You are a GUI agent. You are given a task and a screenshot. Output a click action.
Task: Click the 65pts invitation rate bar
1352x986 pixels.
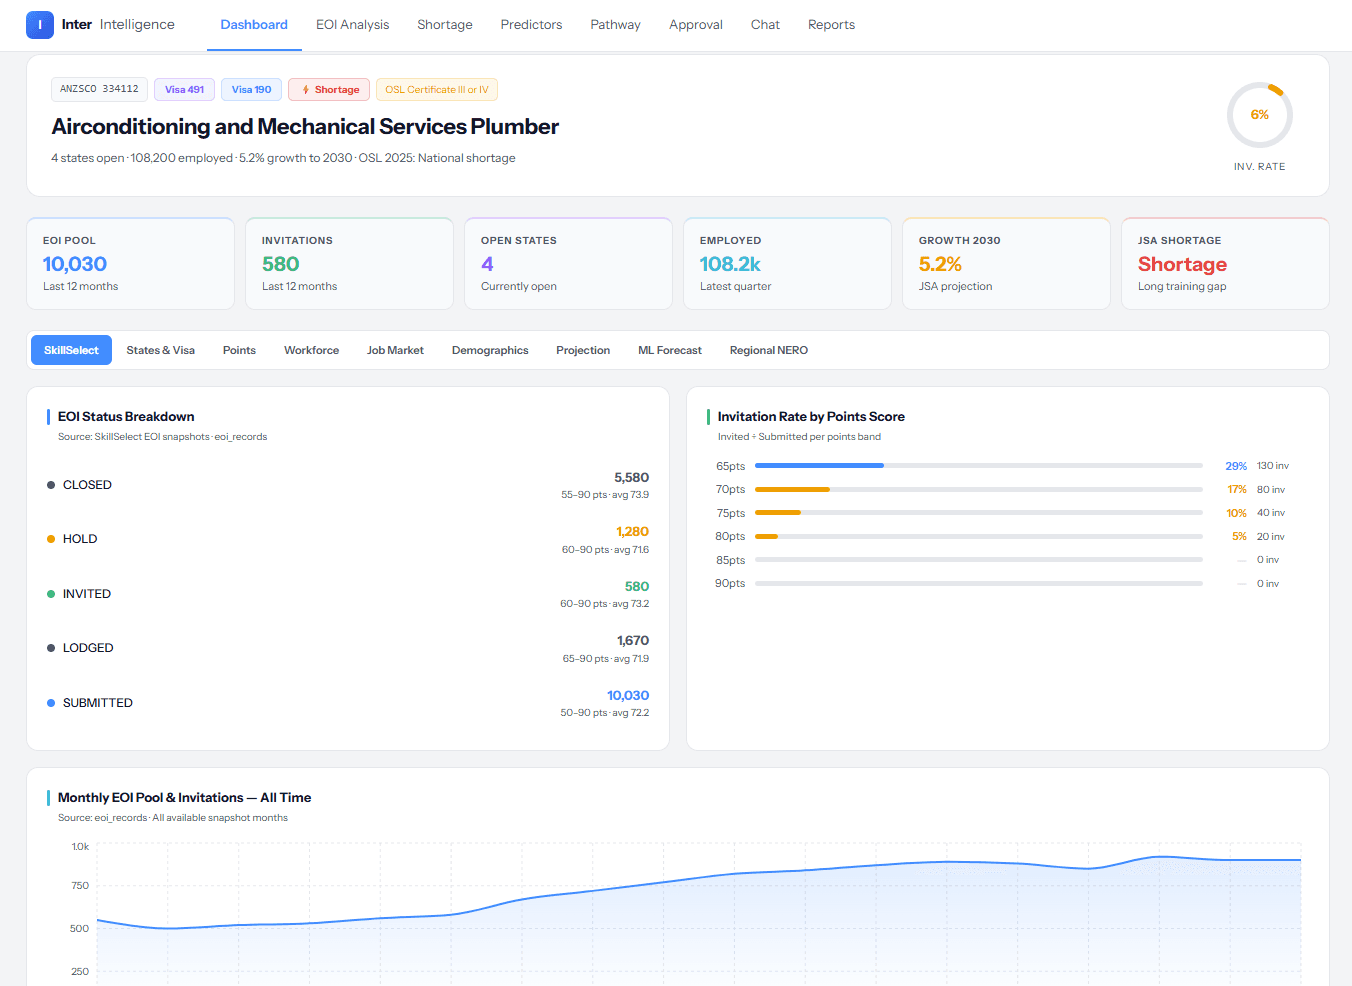coord(979,466)
